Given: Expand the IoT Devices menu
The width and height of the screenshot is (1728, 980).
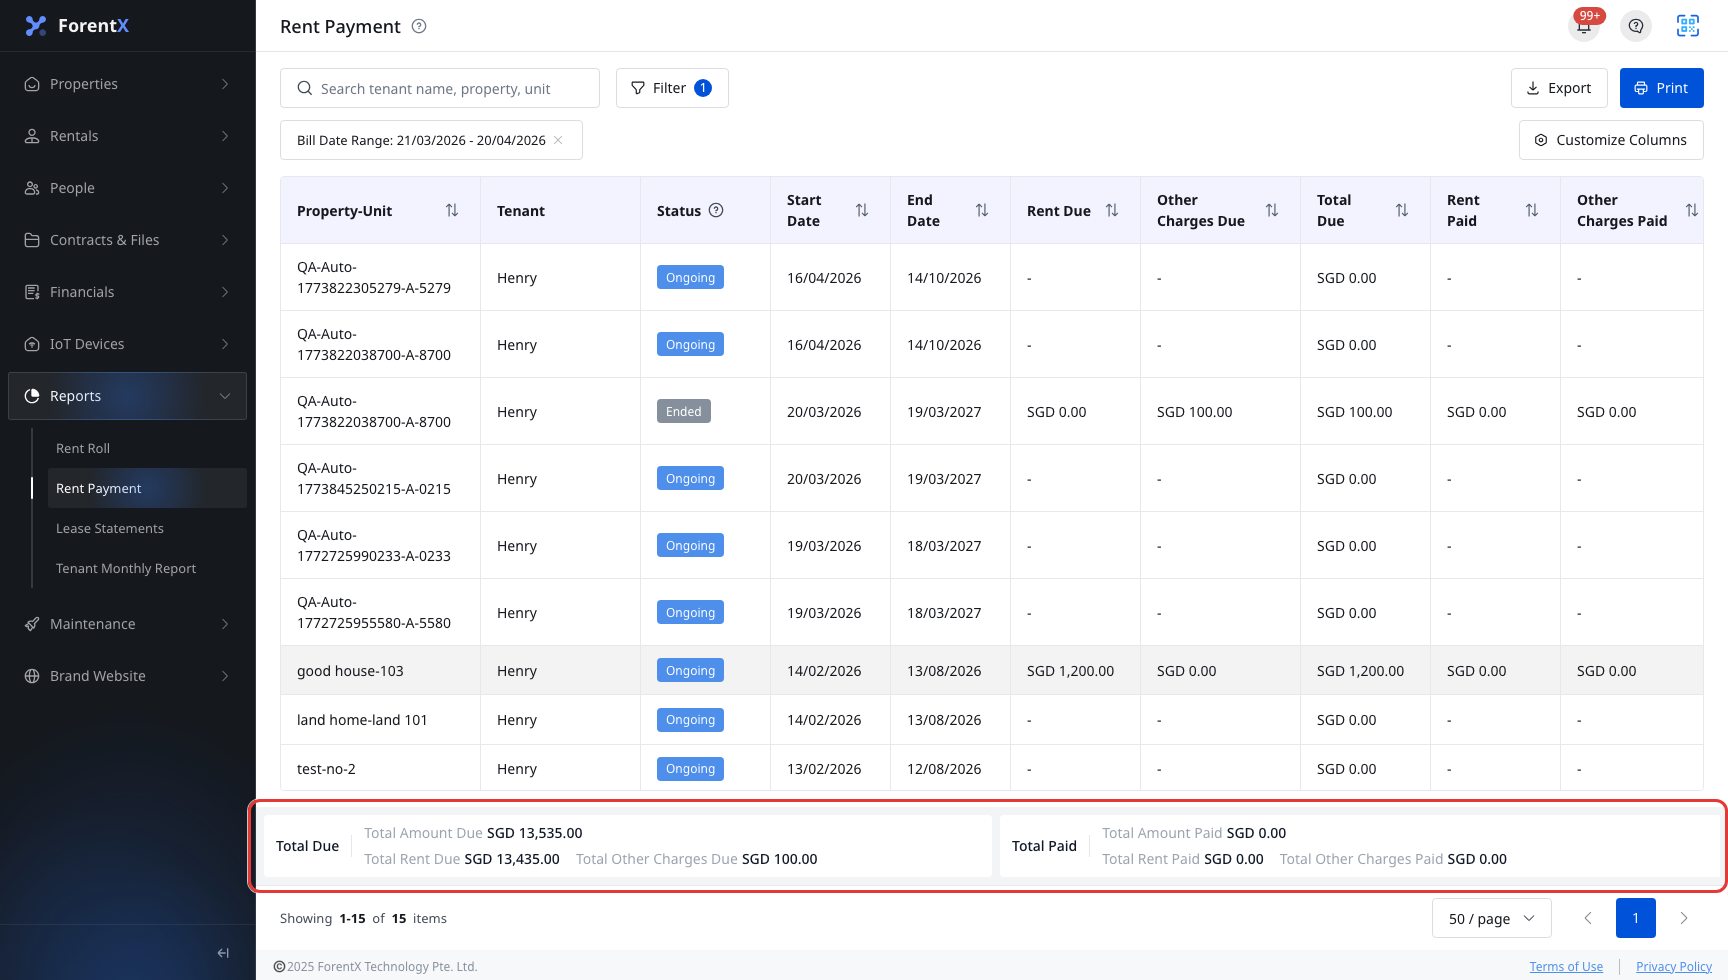Looking at the screenshot, I should point(127,344).
